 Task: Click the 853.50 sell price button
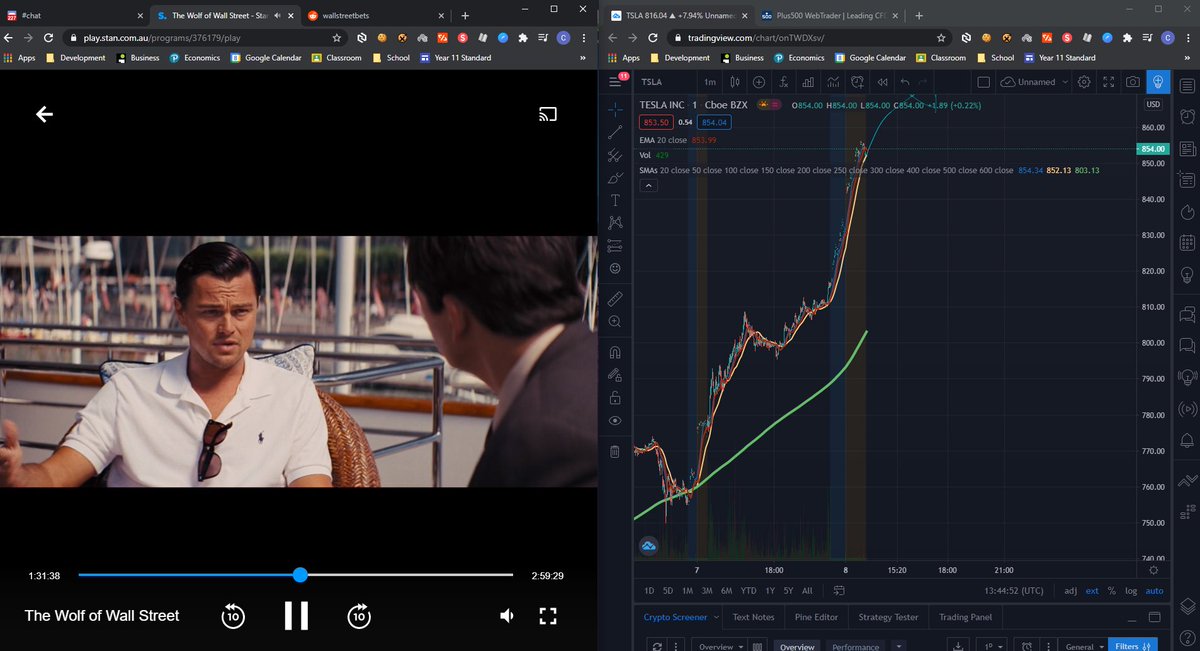click(x=655, y=122)
